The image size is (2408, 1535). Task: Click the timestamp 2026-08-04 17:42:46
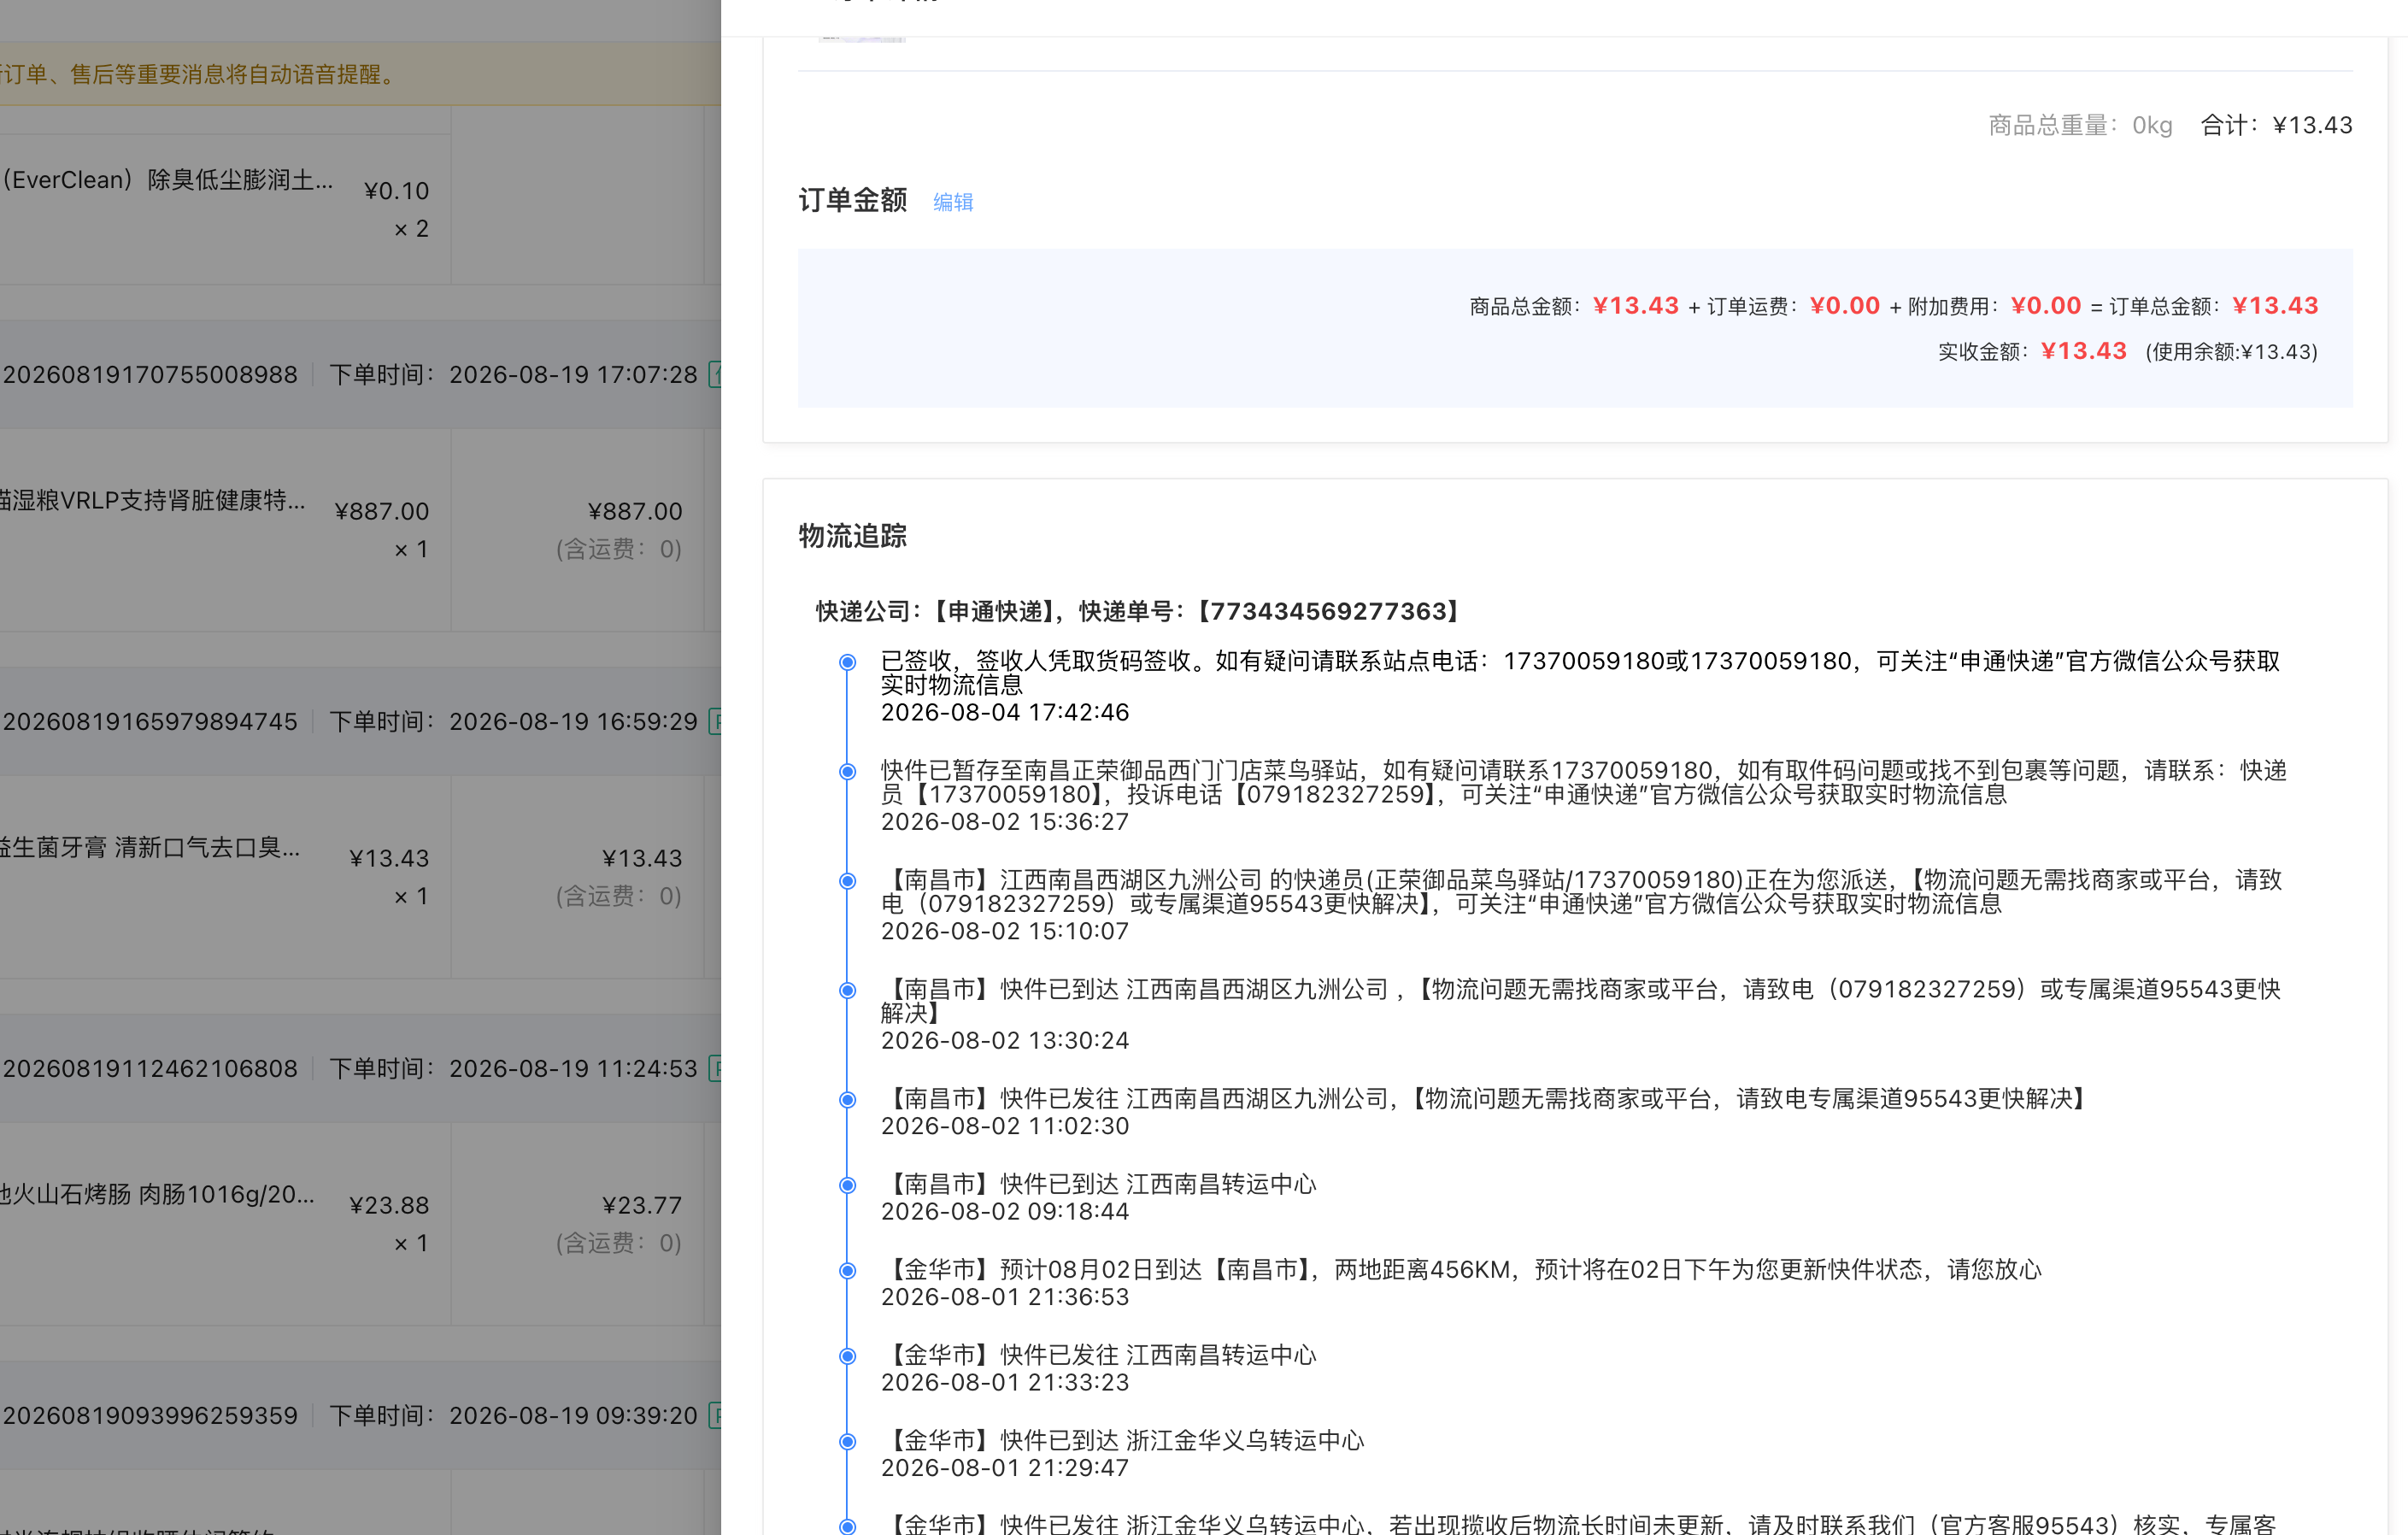pyautogui.click(x=1004, y=712)
